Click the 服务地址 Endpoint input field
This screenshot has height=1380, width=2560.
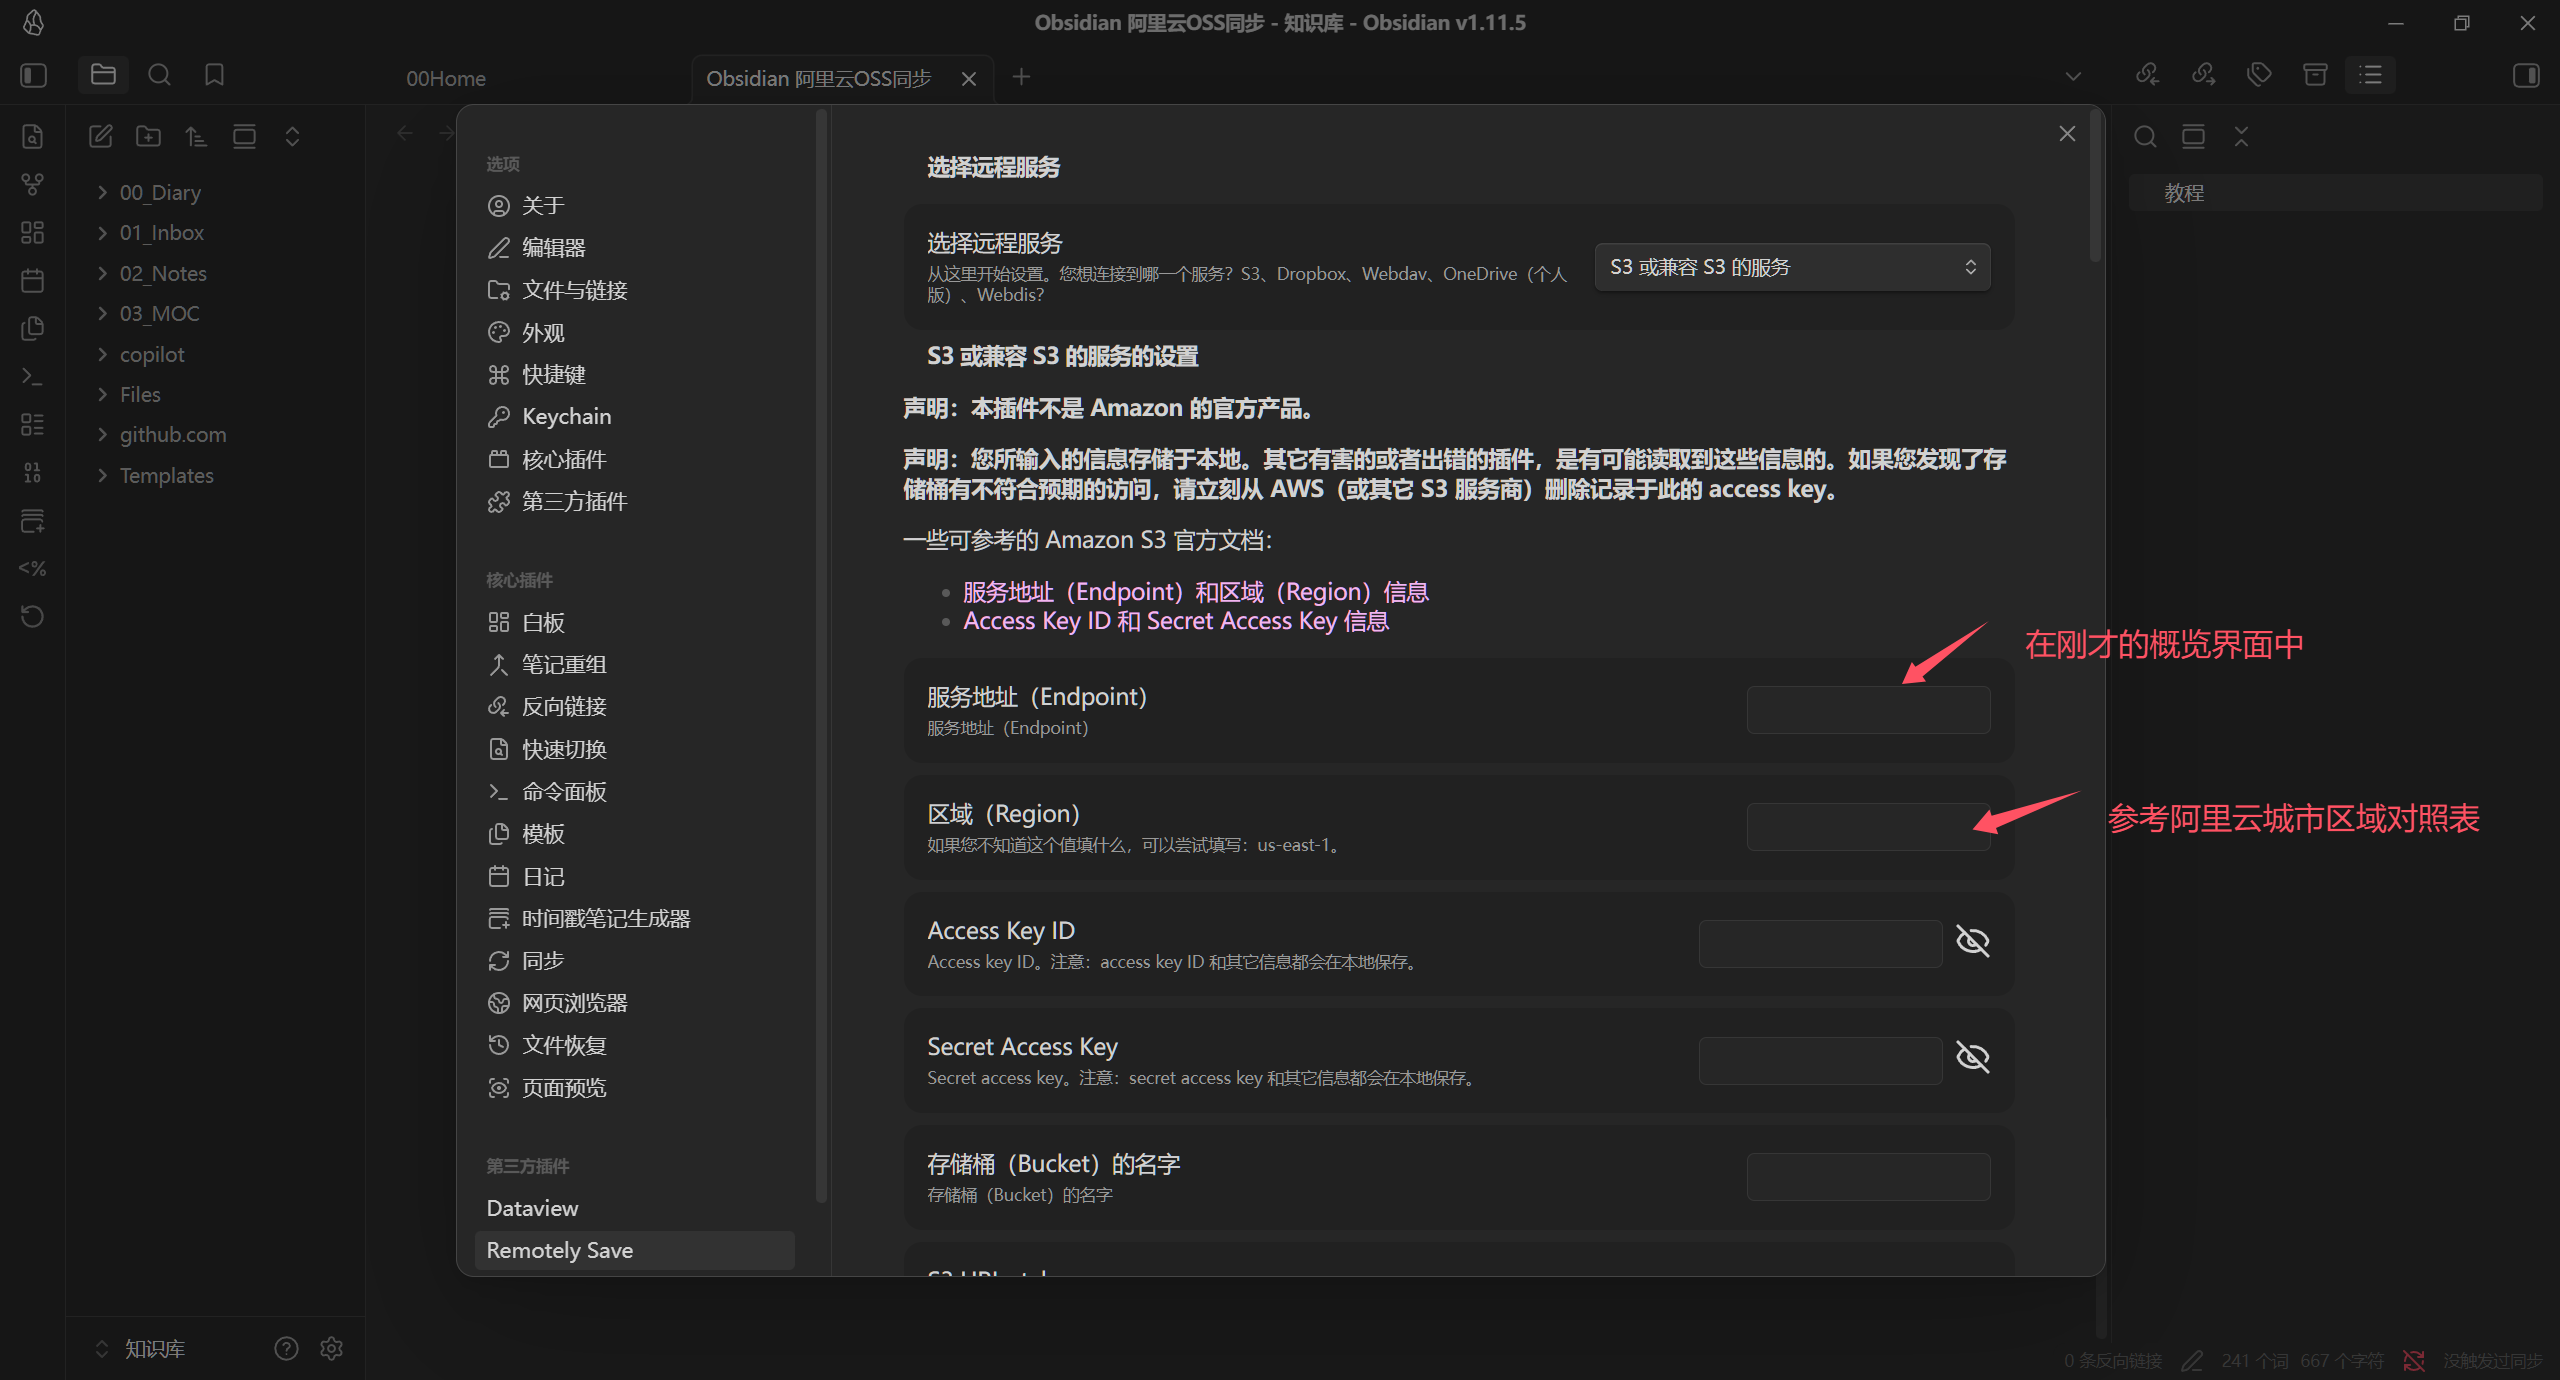[x=1868, y=710]
